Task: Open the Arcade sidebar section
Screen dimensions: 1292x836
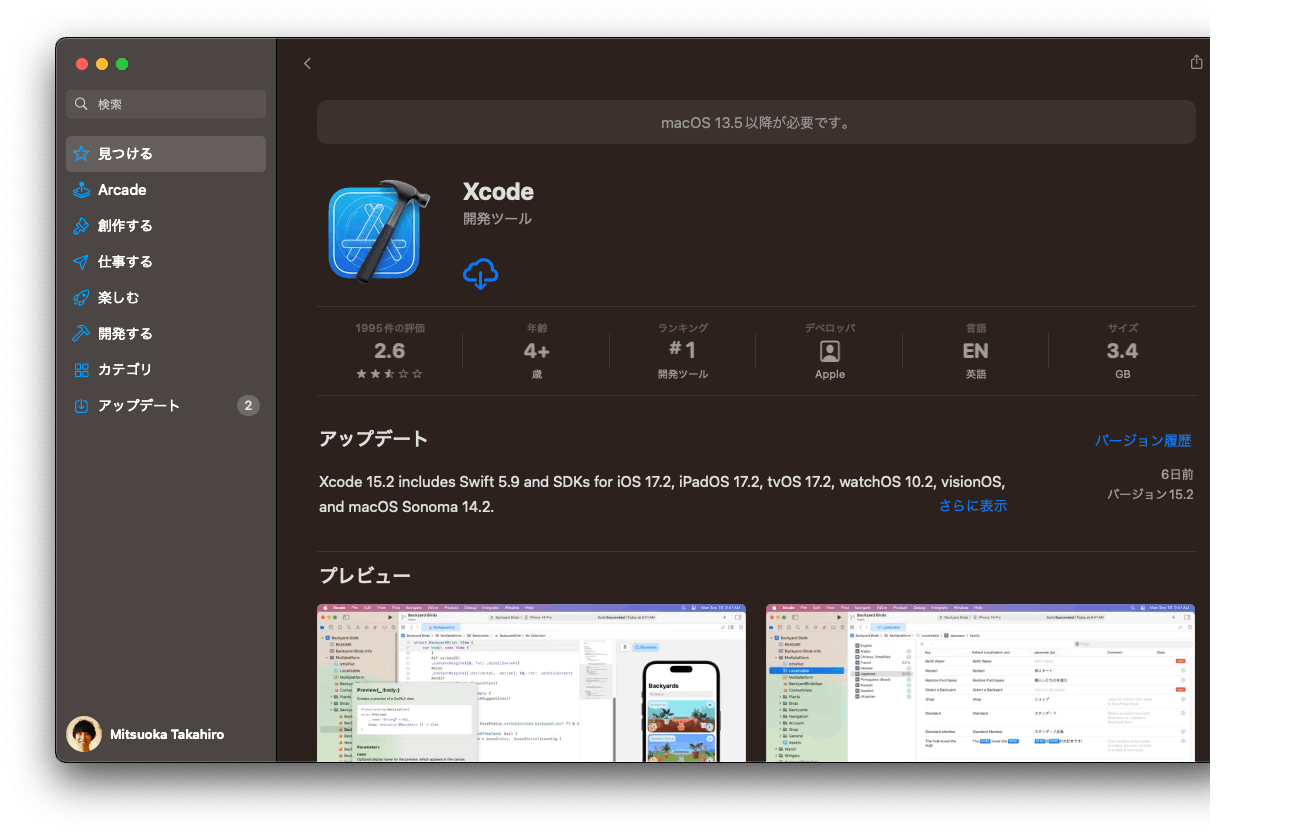Action: click(x=166, y=190)
